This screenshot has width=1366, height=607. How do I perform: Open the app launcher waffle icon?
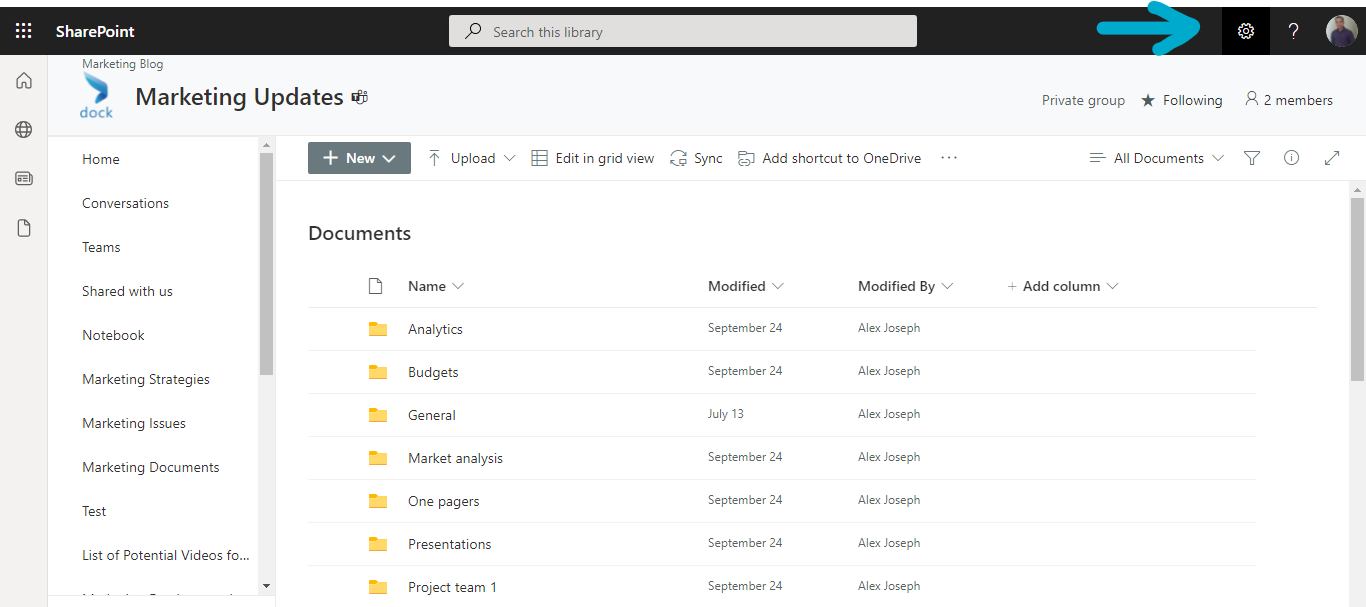tap(23, 30)
